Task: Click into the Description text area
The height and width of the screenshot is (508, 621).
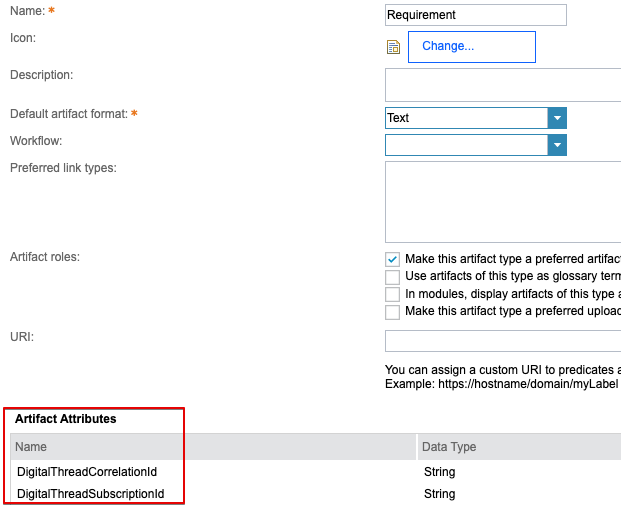Action: [x=502, y=84]
